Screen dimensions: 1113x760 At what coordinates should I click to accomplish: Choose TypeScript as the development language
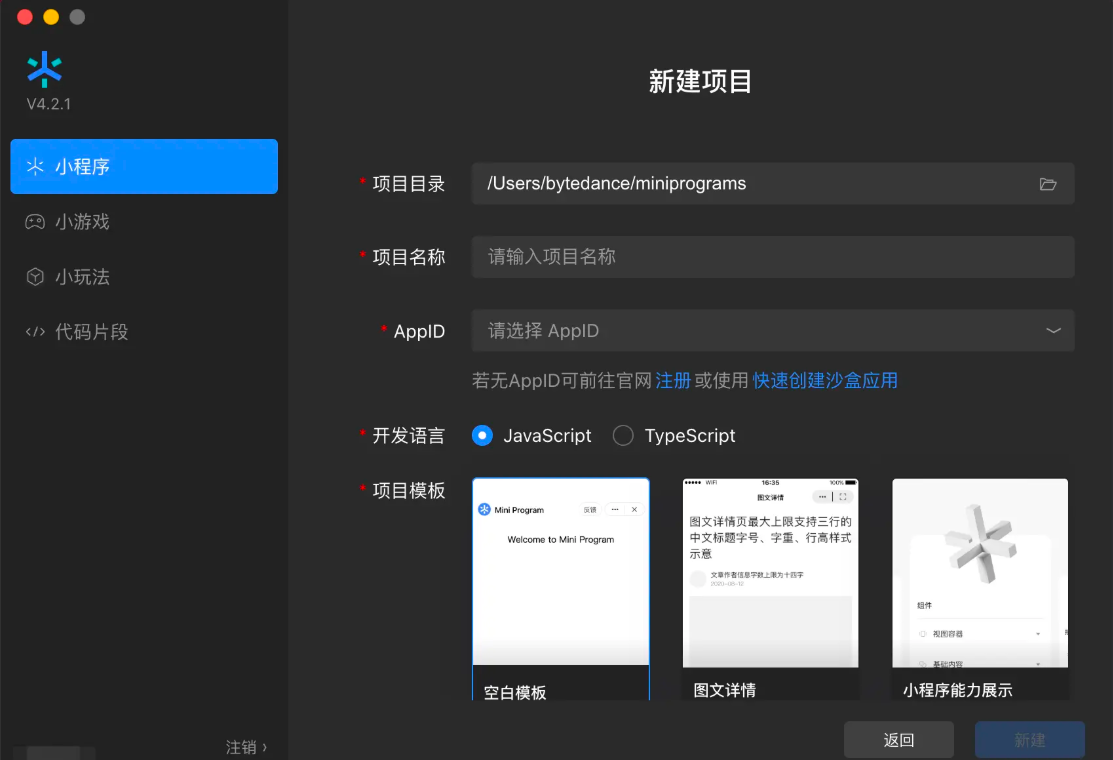674,436
